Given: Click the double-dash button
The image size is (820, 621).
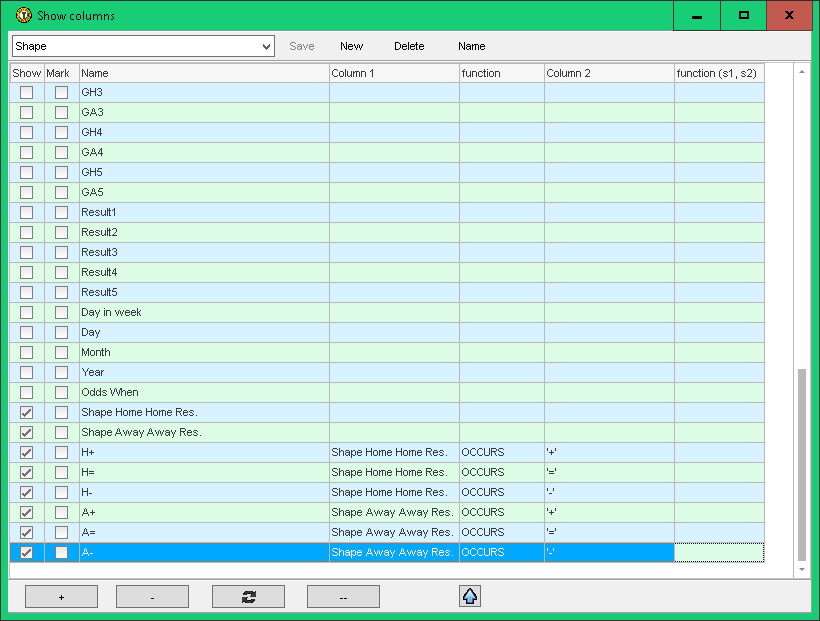Looking at the screenshot, I should 343,597.
